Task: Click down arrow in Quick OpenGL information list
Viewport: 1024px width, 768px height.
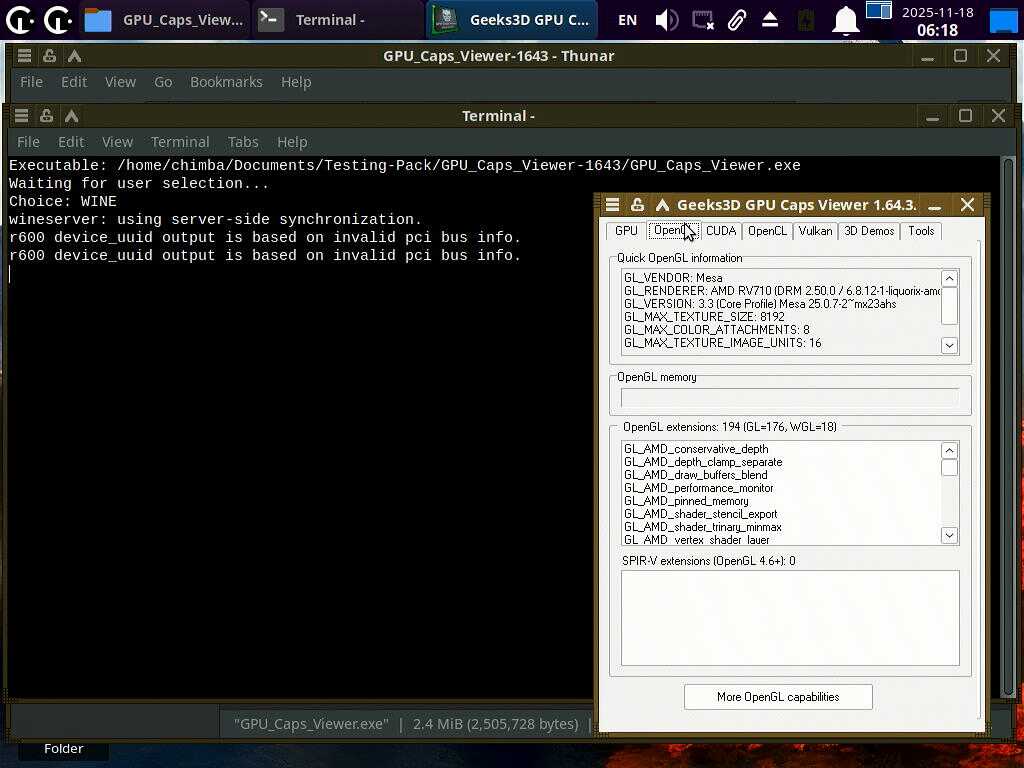Action: pyautogui.click(x=950, y=345)
